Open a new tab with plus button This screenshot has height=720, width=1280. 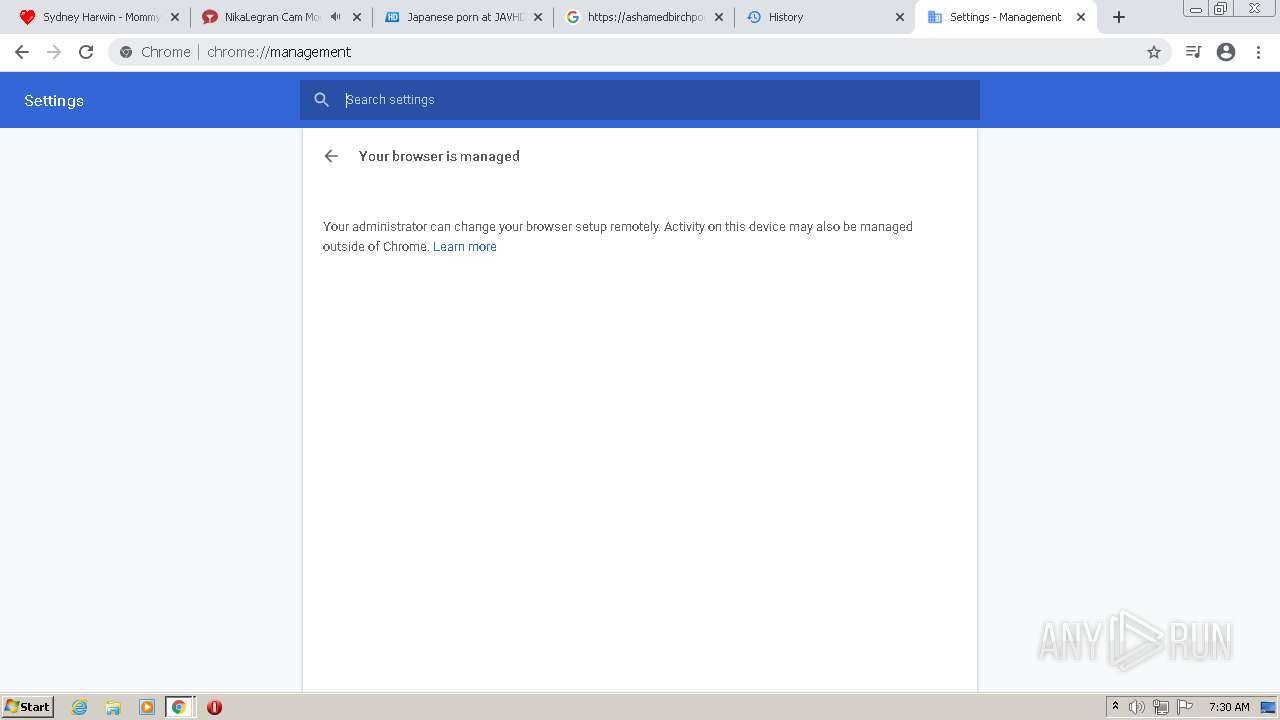[x=1119, y=17]
